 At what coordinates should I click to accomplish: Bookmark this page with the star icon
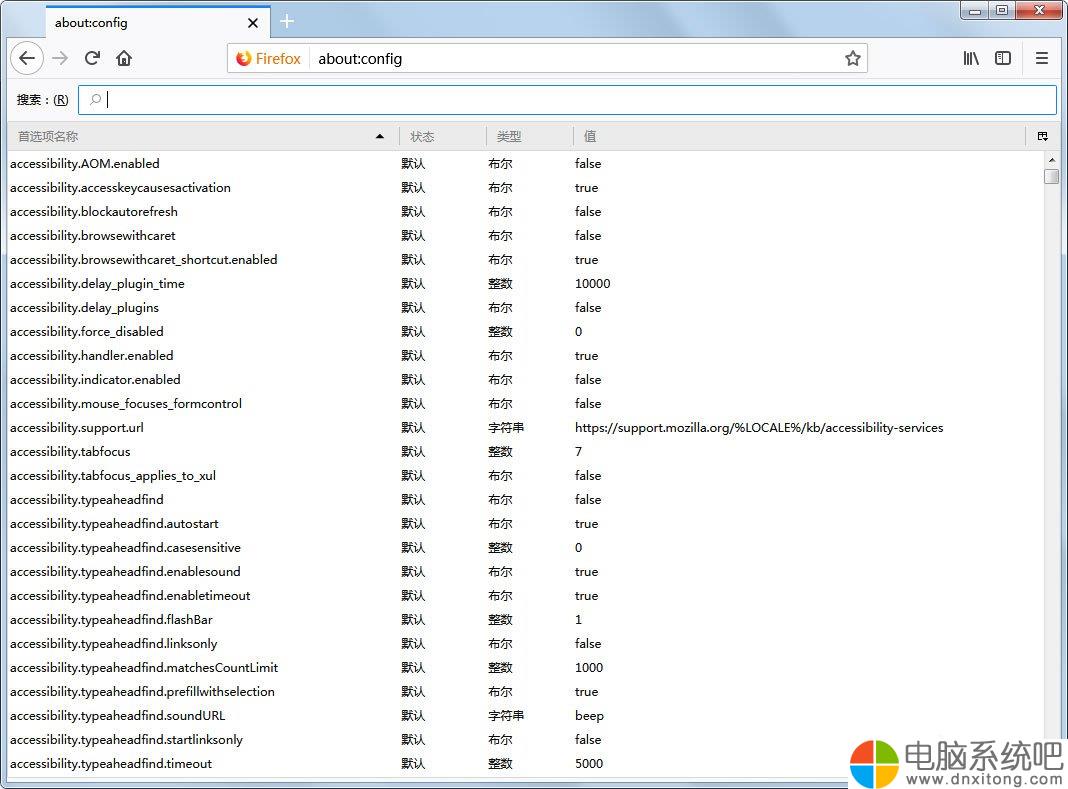853,59
